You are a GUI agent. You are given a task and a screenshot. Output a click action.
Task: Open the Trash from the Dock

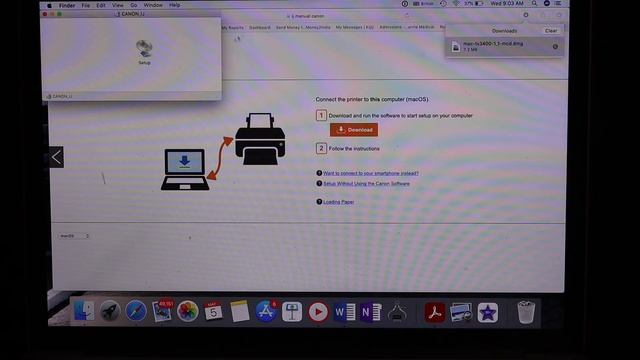pyautogui.click(x=526, y=313)
